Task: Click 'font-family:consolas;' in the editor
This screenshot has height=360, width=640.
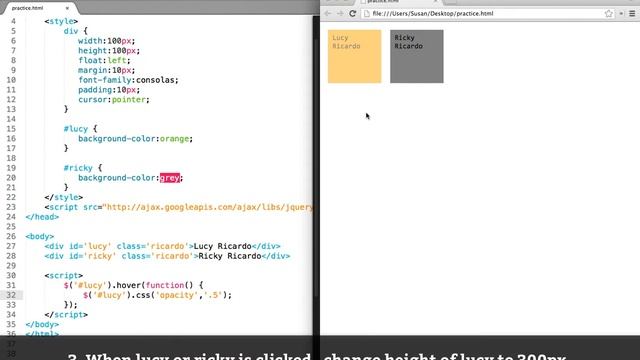Action: pos(128,80)
